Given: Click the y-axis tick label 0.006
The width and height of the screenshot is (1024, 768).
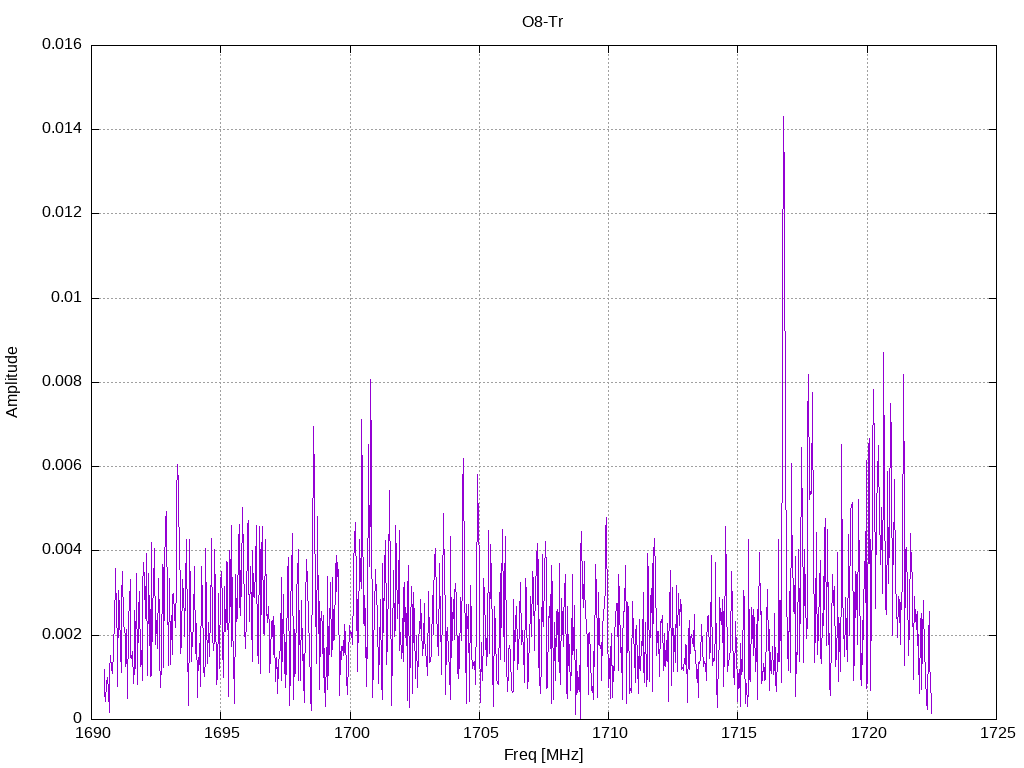Looking at the screenshot, I should [x=61, y=466].
